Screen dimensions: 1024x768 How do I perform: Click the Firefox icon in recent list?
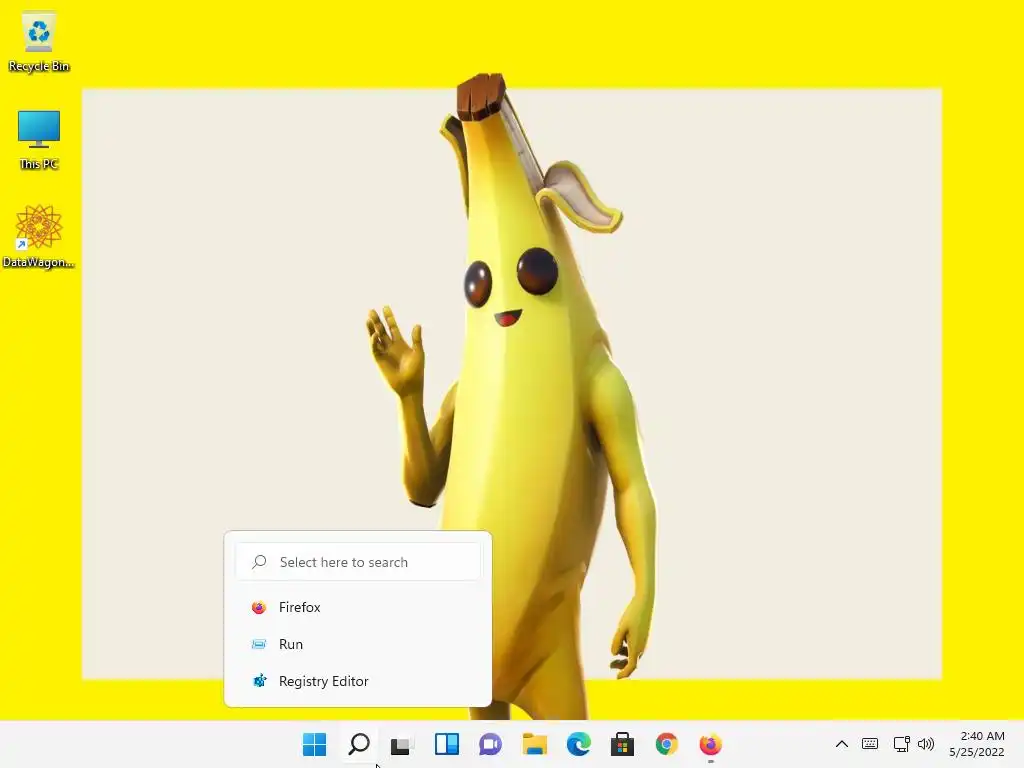click(259, 607)
